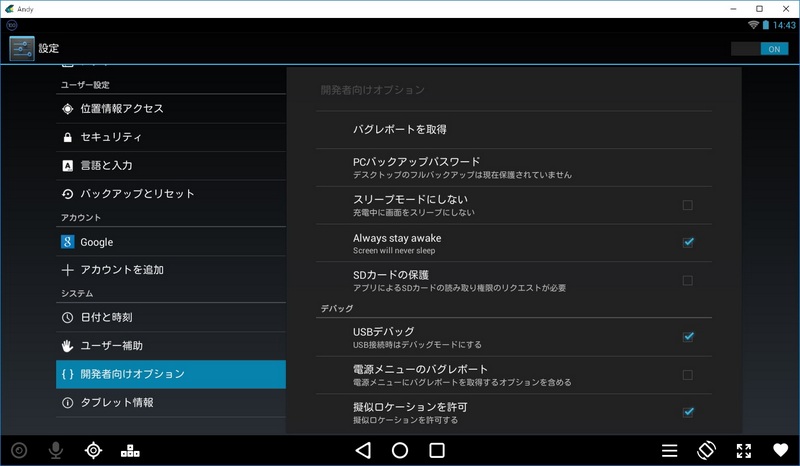Uncheck Always stay awake checkbox
The width and height of the screenshot is (800, 466).
coord(688,242)
